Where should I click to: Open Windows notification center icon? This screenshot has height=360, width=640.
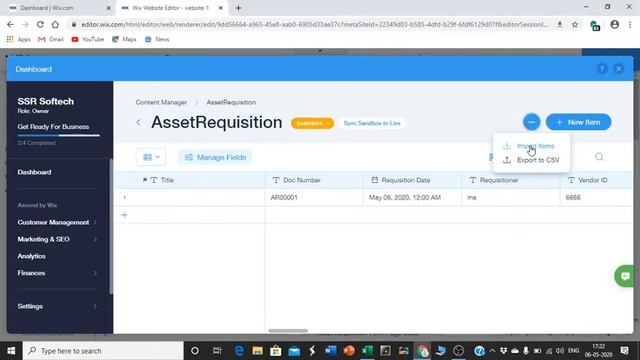(624, 351)
